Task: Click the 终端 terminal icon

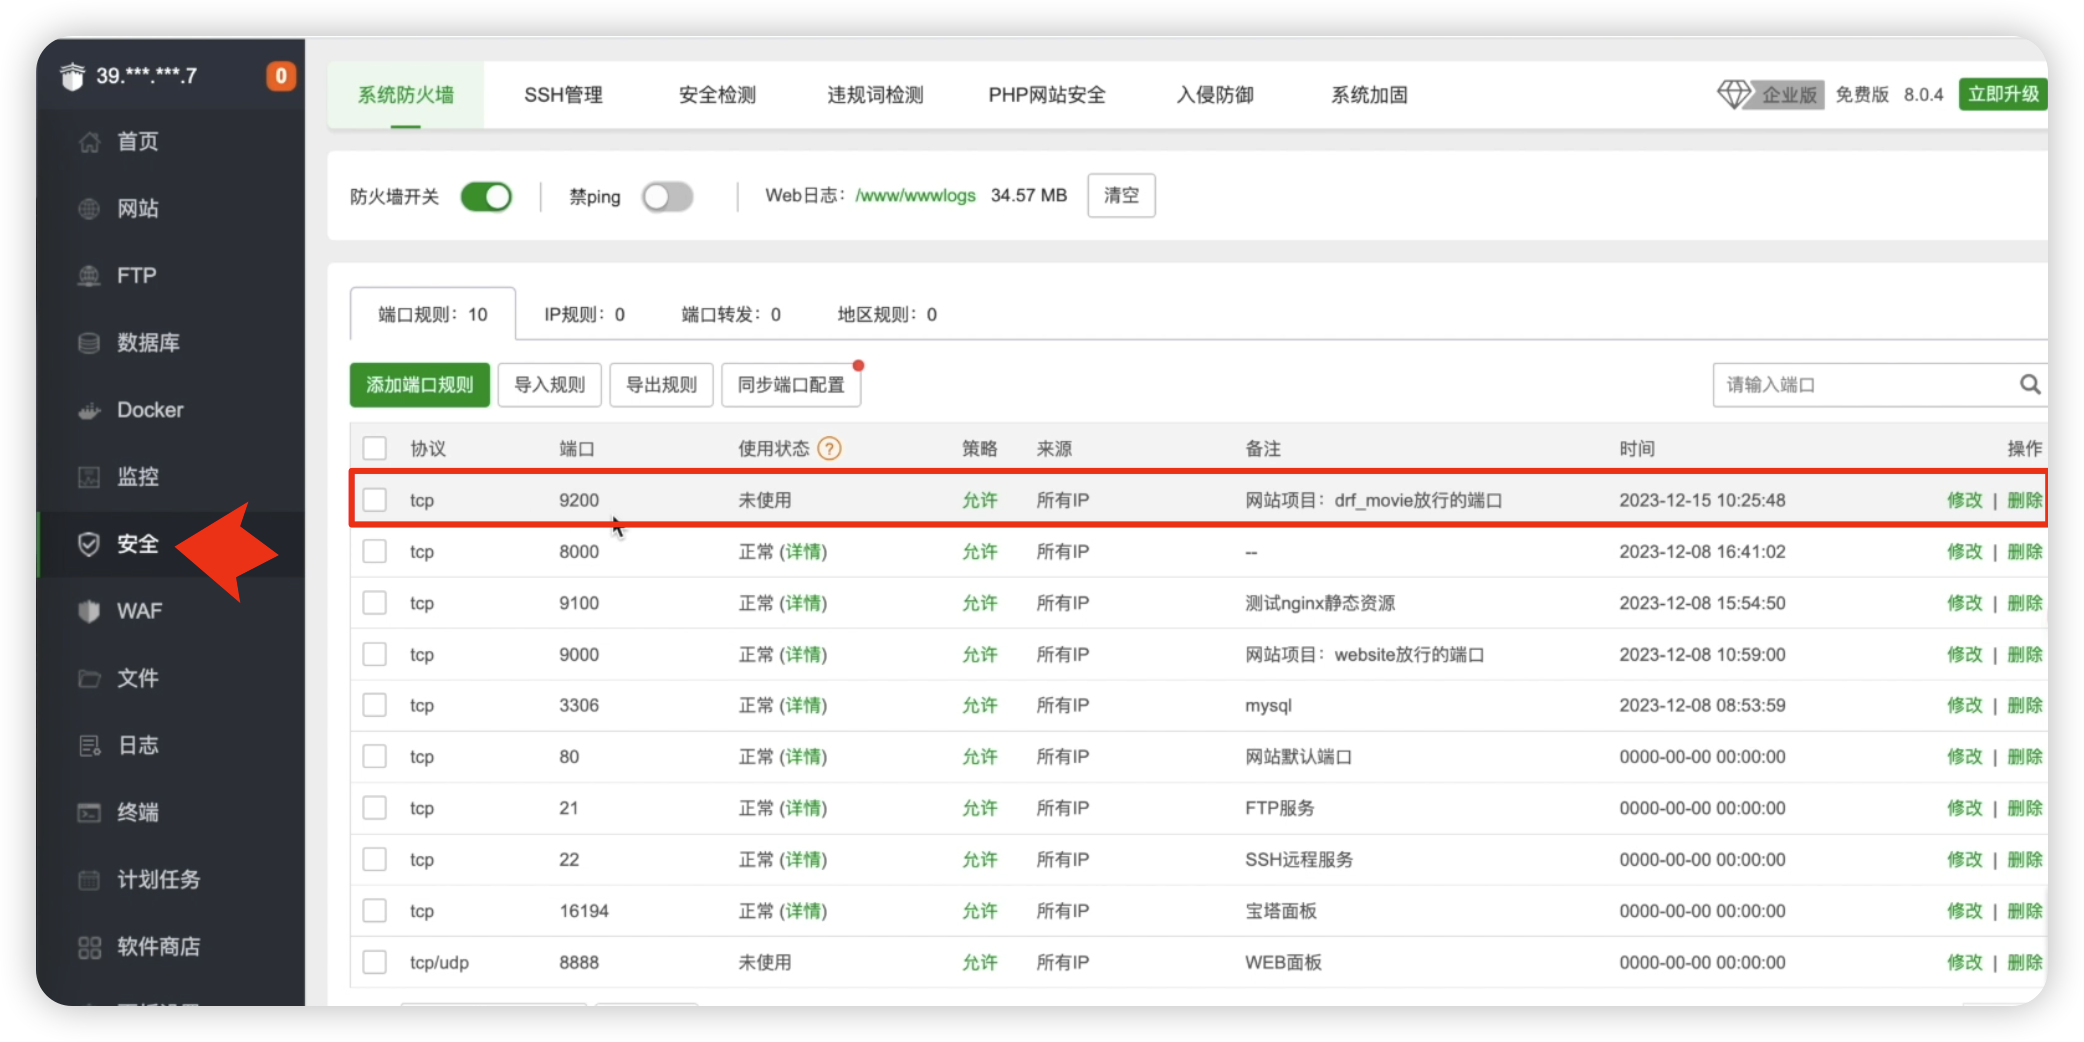Action: click(89, 812)
